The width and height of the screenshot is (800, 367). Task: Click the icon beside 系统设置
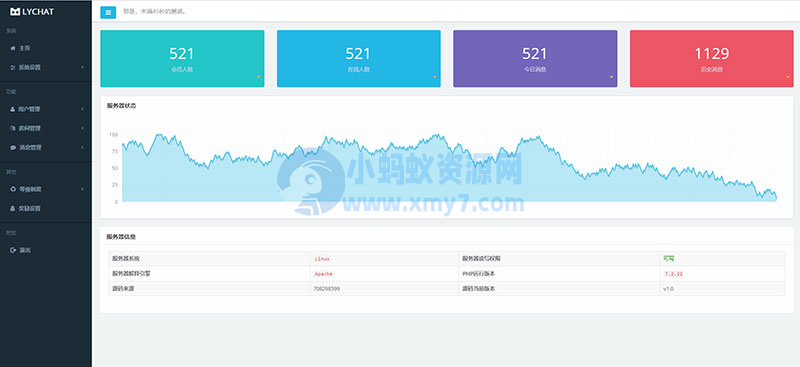coord(13,67)
